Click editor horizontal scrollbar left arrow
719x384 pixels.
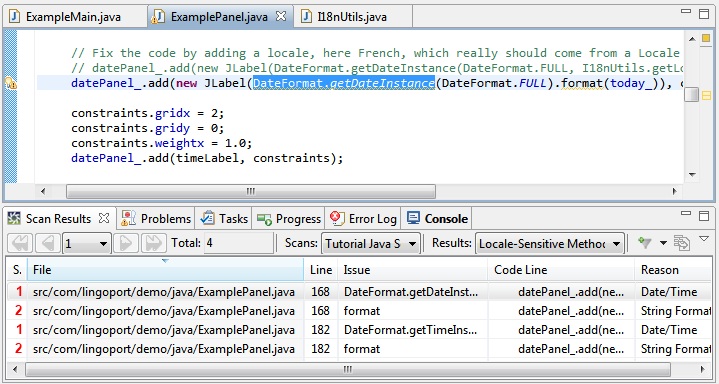[43, 191]
